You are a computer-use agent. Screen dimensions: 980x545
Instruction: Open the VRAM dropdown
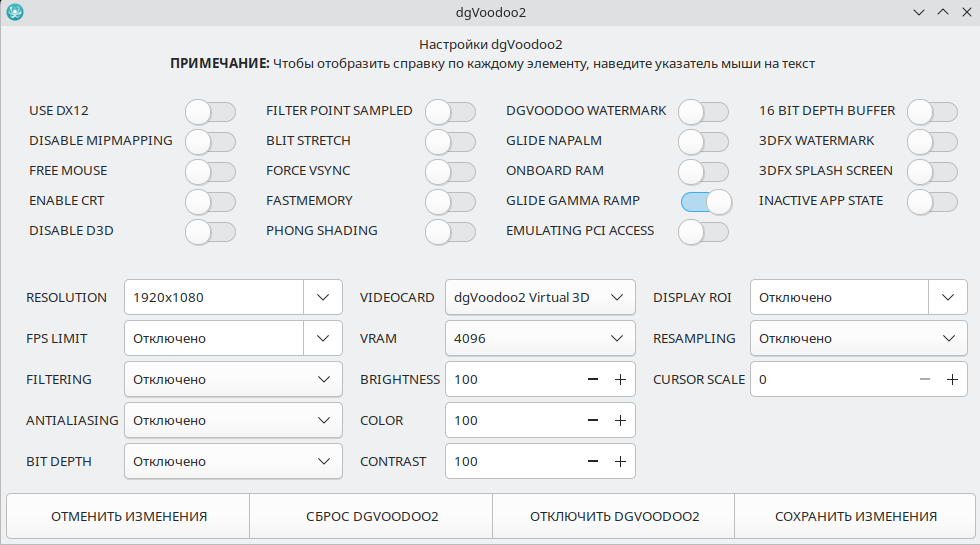[540, 339]
